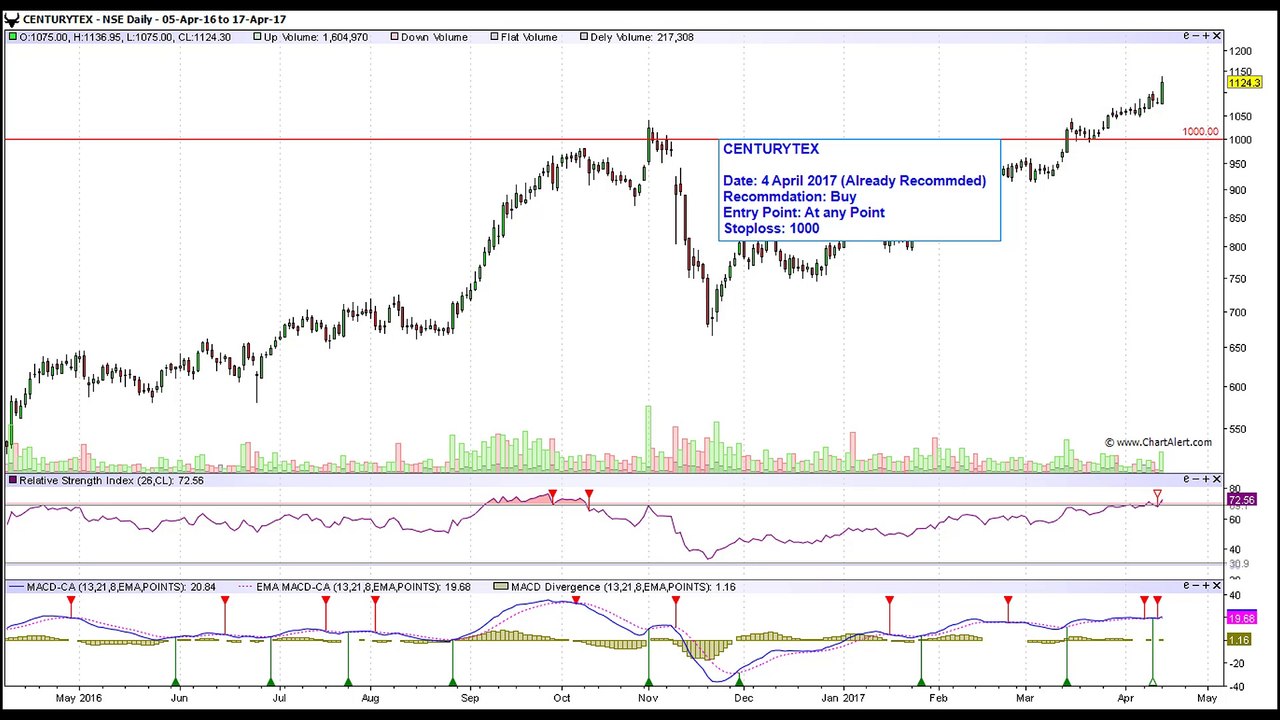Click the ChartAlert bull logo in title bar
This screenshot has width=1280, height=720.
coord(11,19)
